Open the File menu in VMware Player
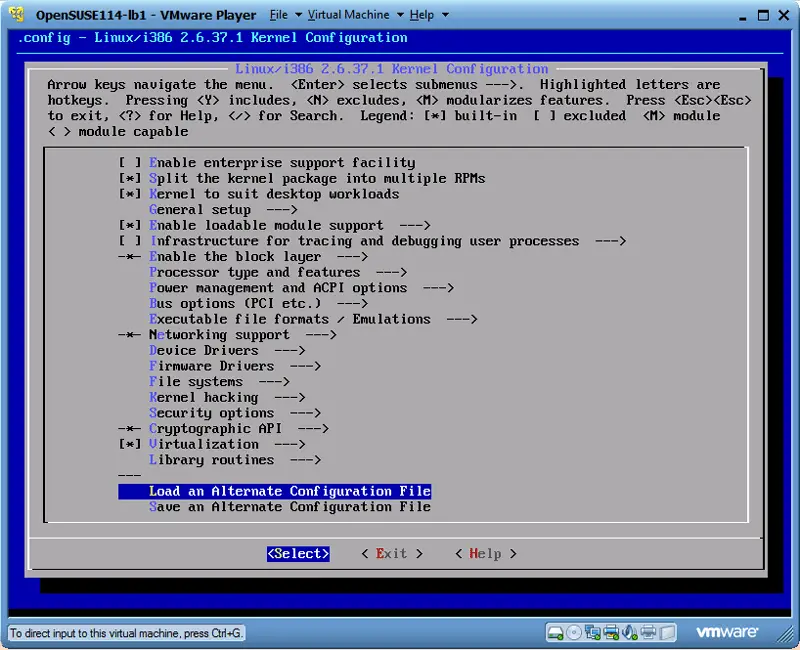 (285, 15)
